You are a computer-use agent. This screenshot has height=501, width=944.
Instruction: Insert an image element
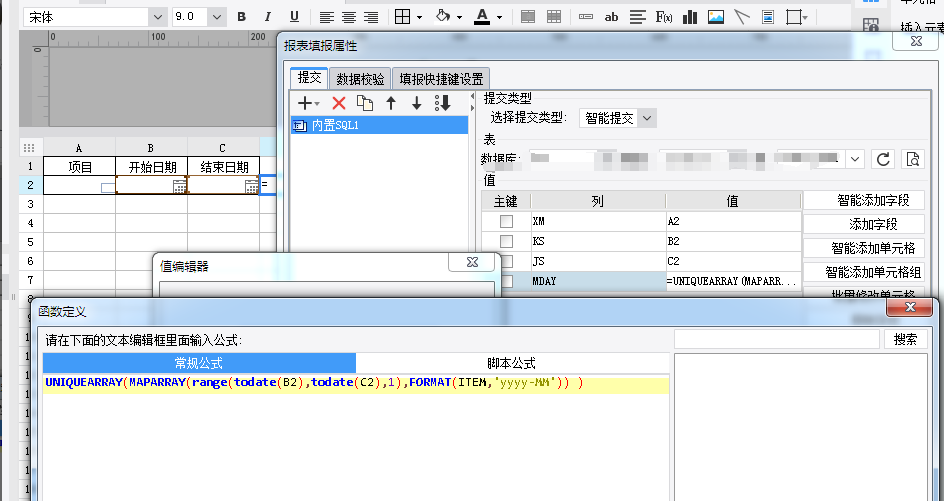click(716, 17)
